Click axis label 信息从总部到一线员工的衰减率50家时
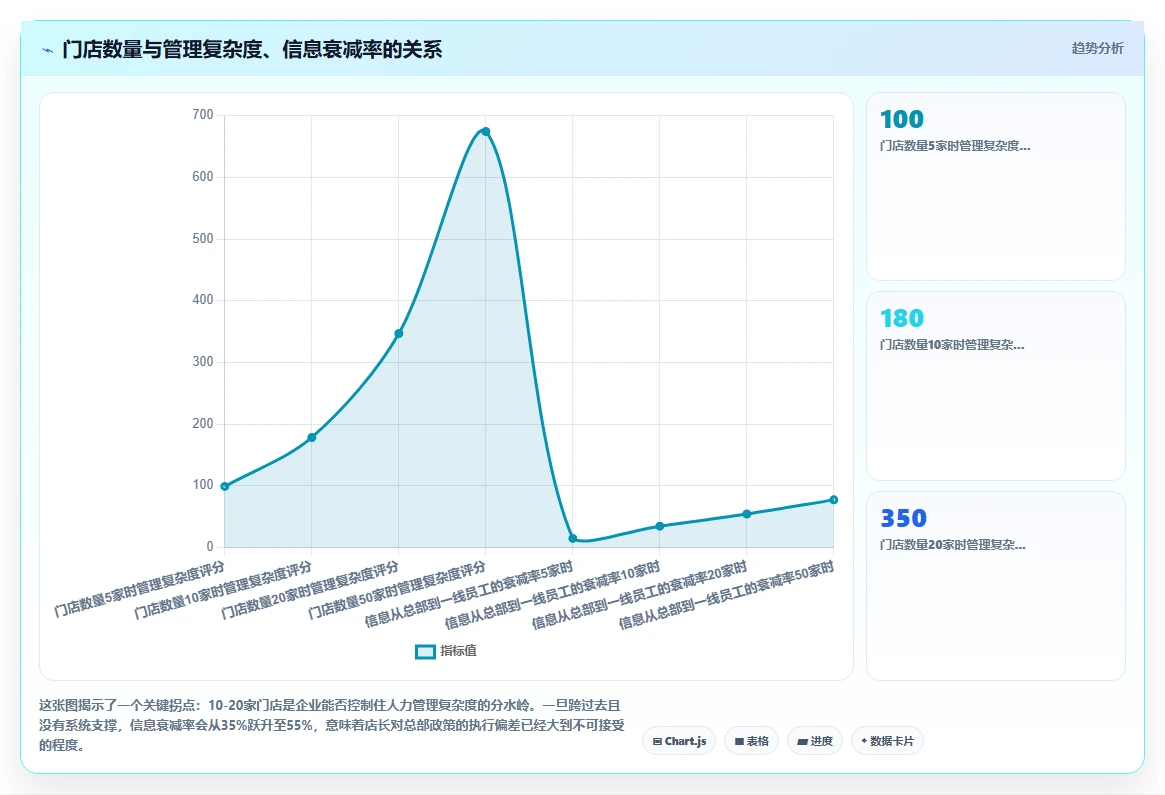The width and height of the screenshot is (1165, 795). pos(727,595)
